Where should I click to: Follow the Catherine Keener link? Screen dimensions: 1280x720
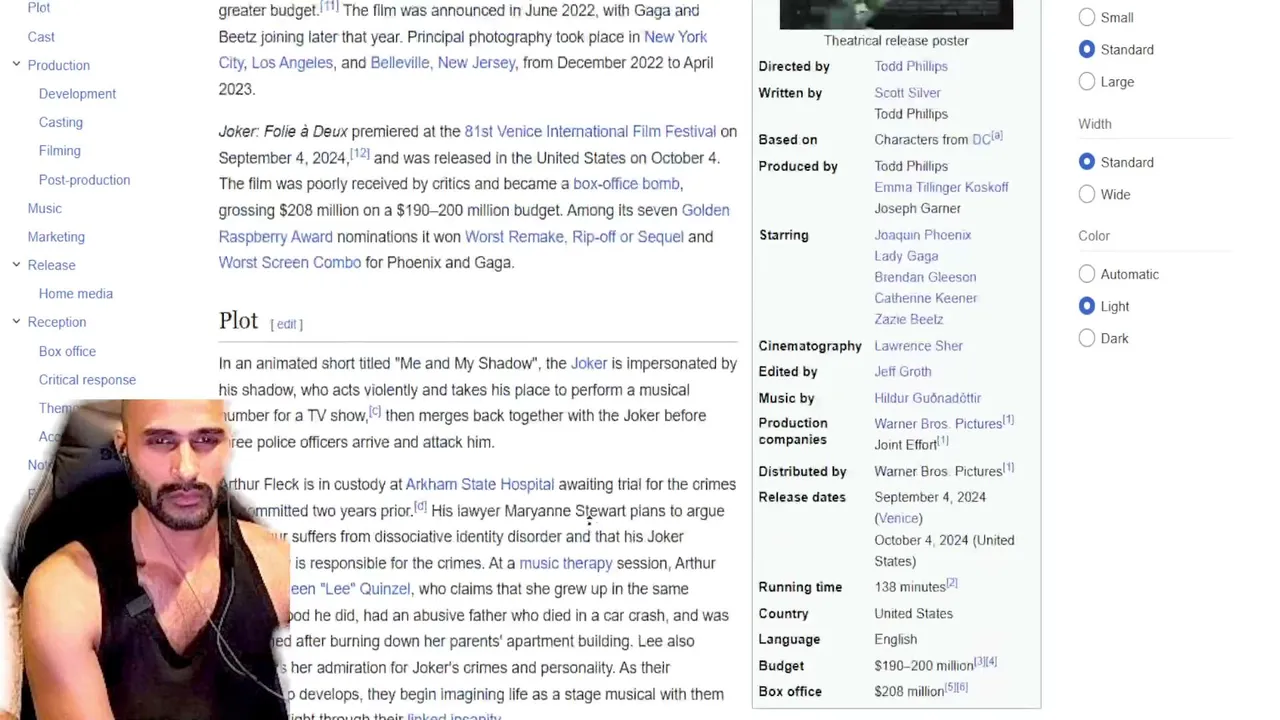pyautogui.click(x=926, y=298)
